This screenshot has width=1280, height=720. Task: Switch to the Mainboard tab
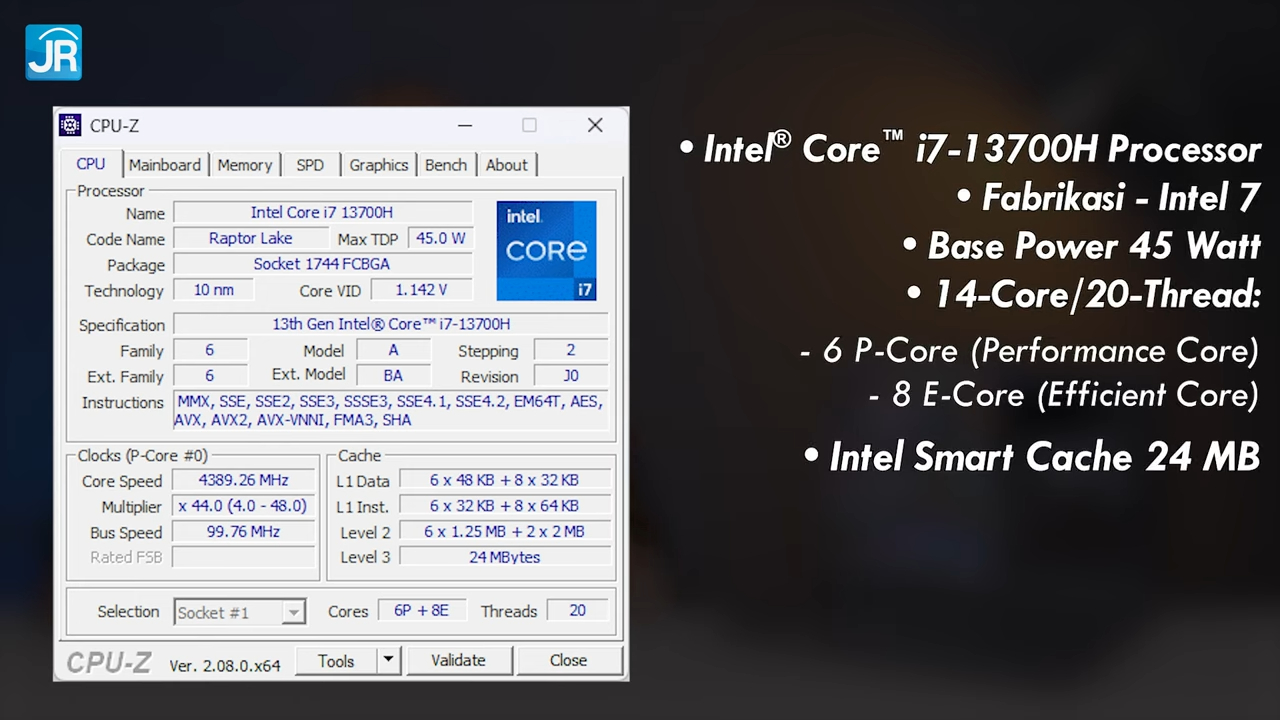[x=165, y=165]
